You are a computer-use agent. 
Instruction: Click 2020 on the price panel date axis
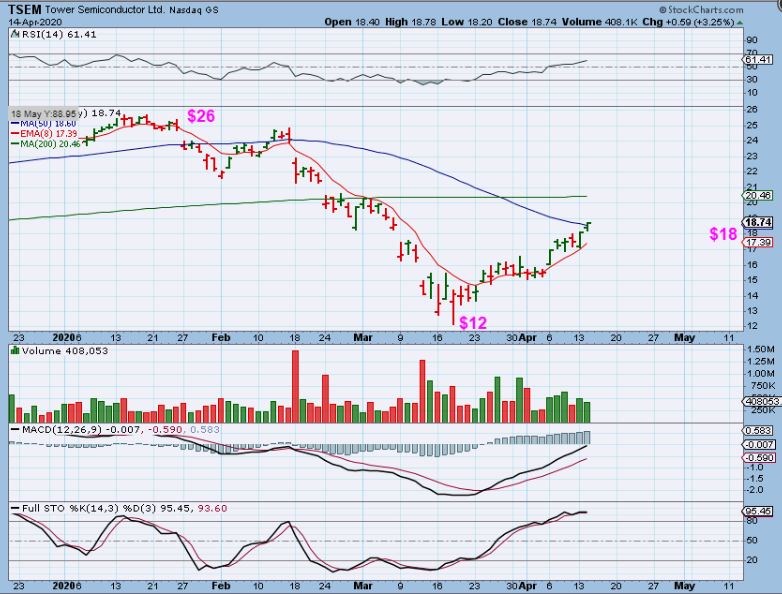64,338
